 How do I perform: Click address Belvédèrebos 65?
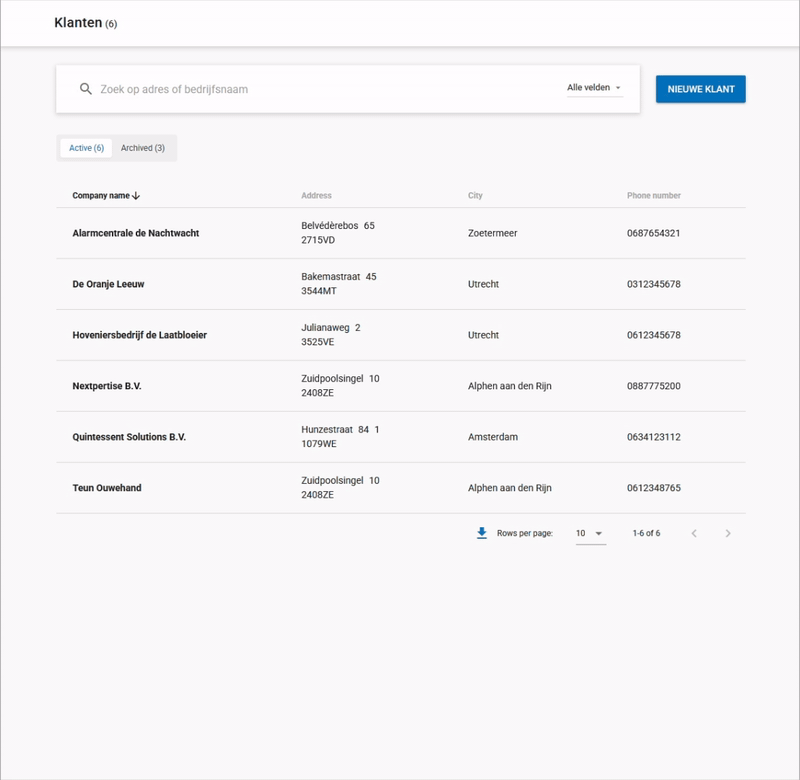point(338,225)
